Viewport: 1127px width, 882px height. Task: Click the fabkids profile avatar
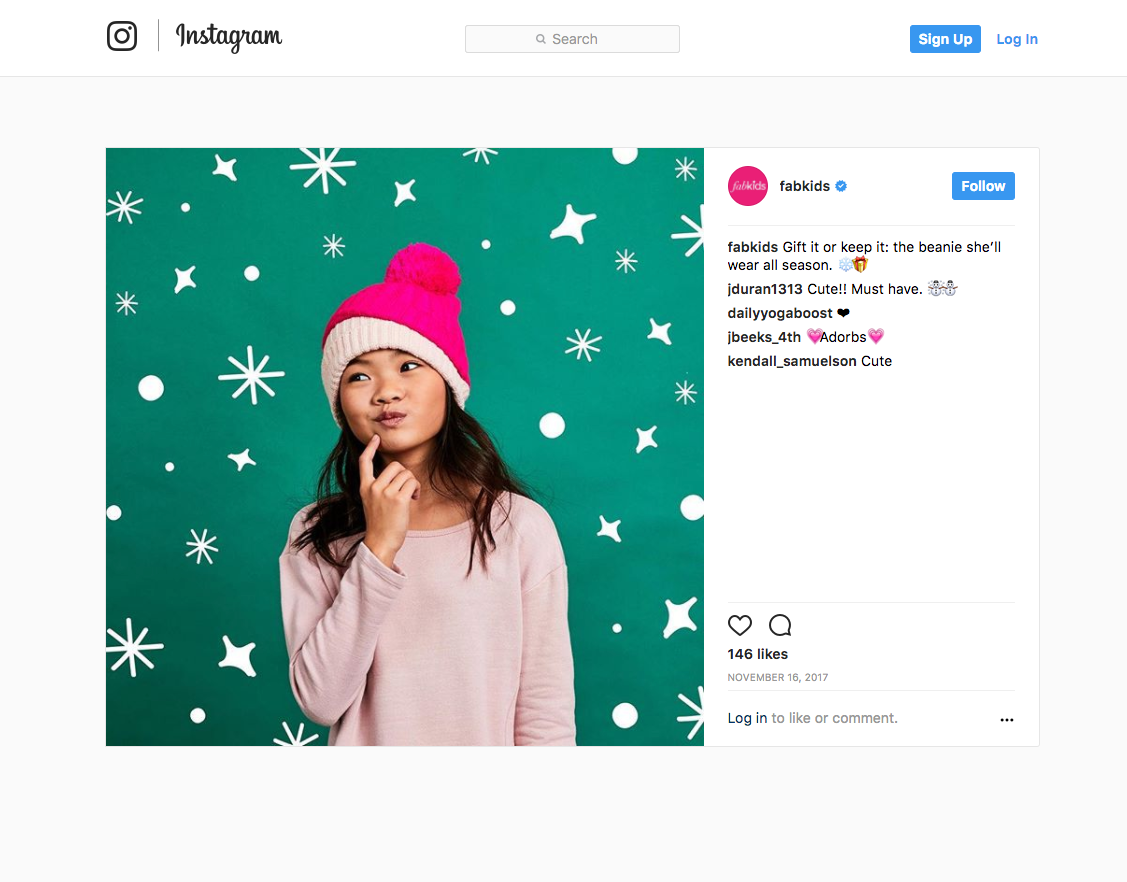(748, 186)
